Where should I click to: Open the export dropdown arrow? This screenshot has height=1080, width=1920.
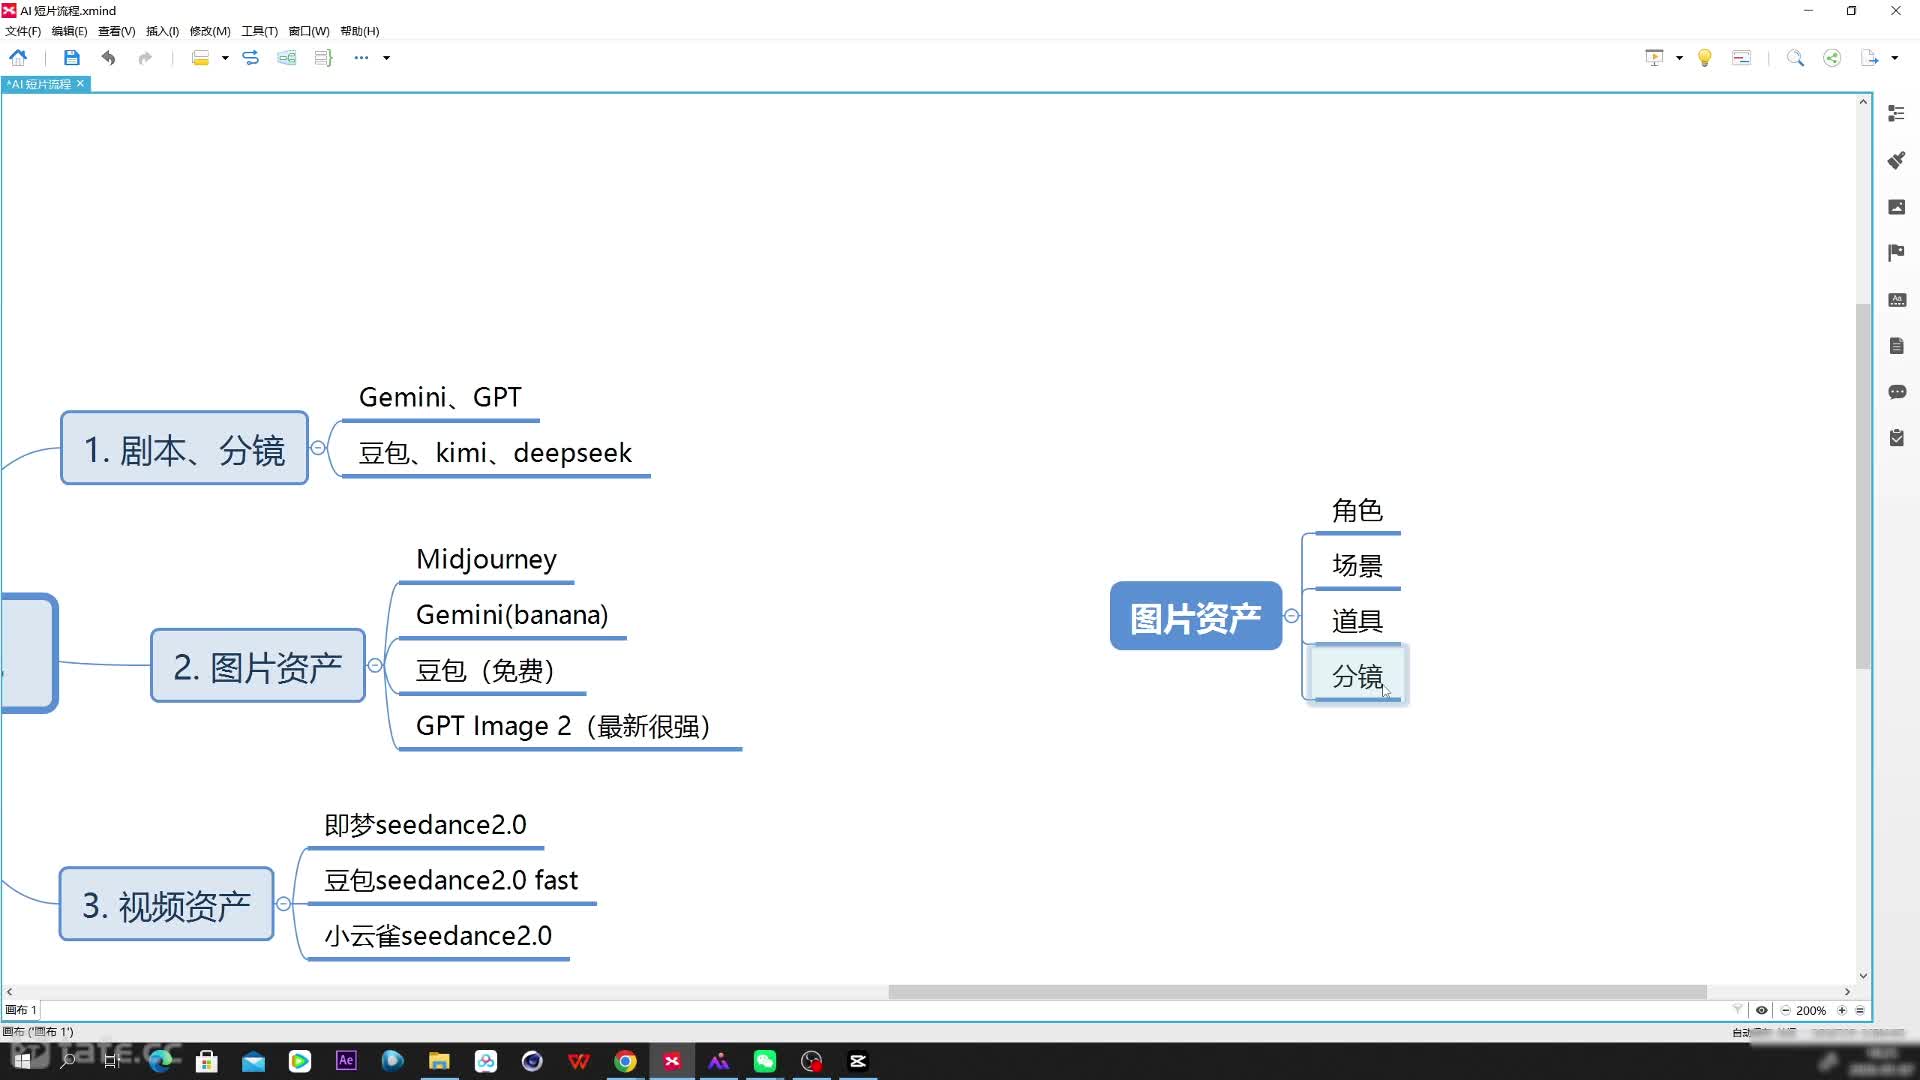tap(1894, 58)
